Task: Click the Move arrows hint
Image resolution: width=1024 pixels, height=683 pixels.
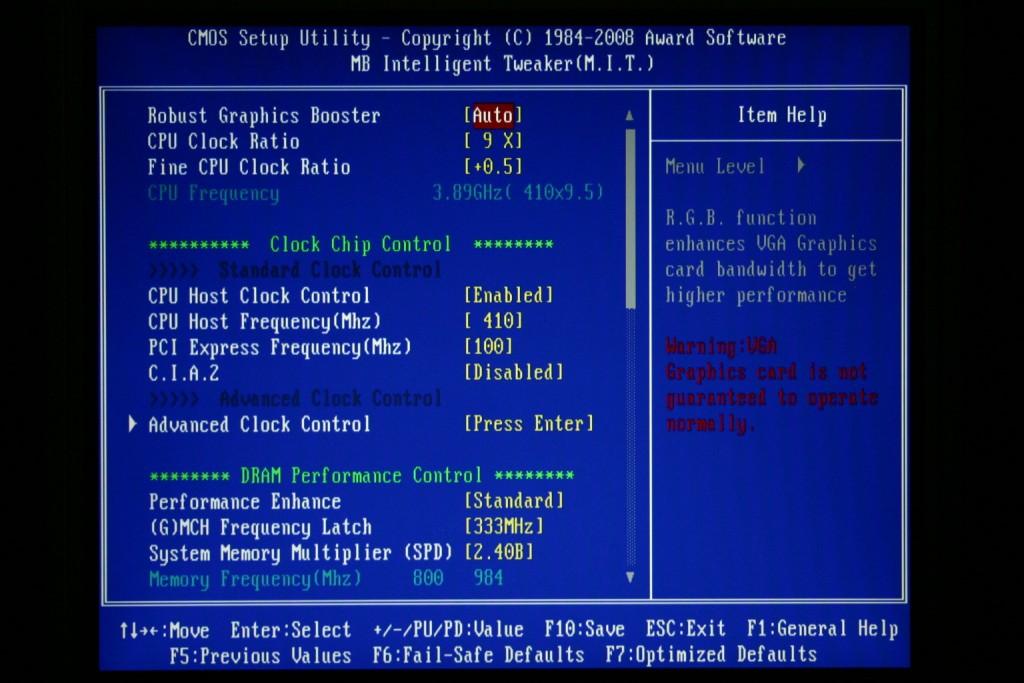Action: (x=165, y=630)
